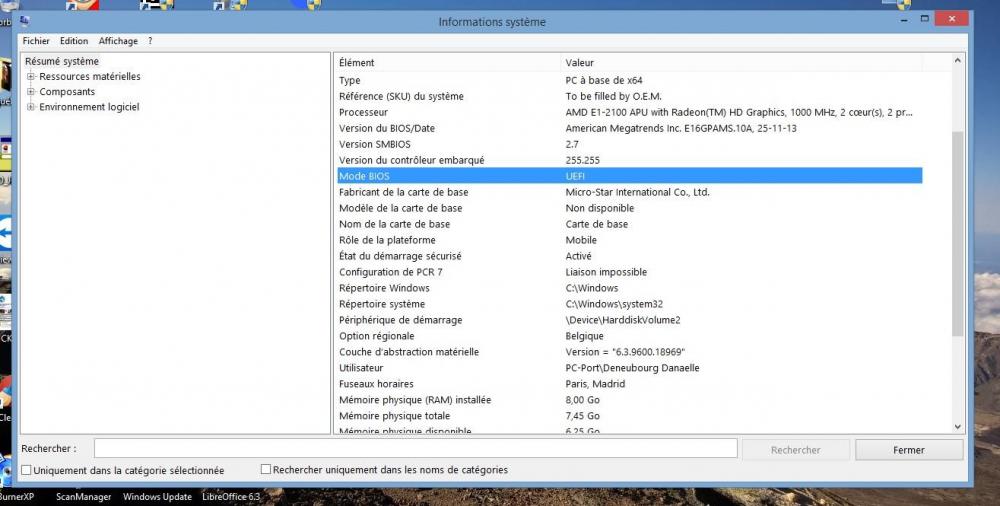Select the Couche d'abstraction matérielle row
Image resolution: width=1000 pixels, height=506 pixels.
[x=629, y=352]
